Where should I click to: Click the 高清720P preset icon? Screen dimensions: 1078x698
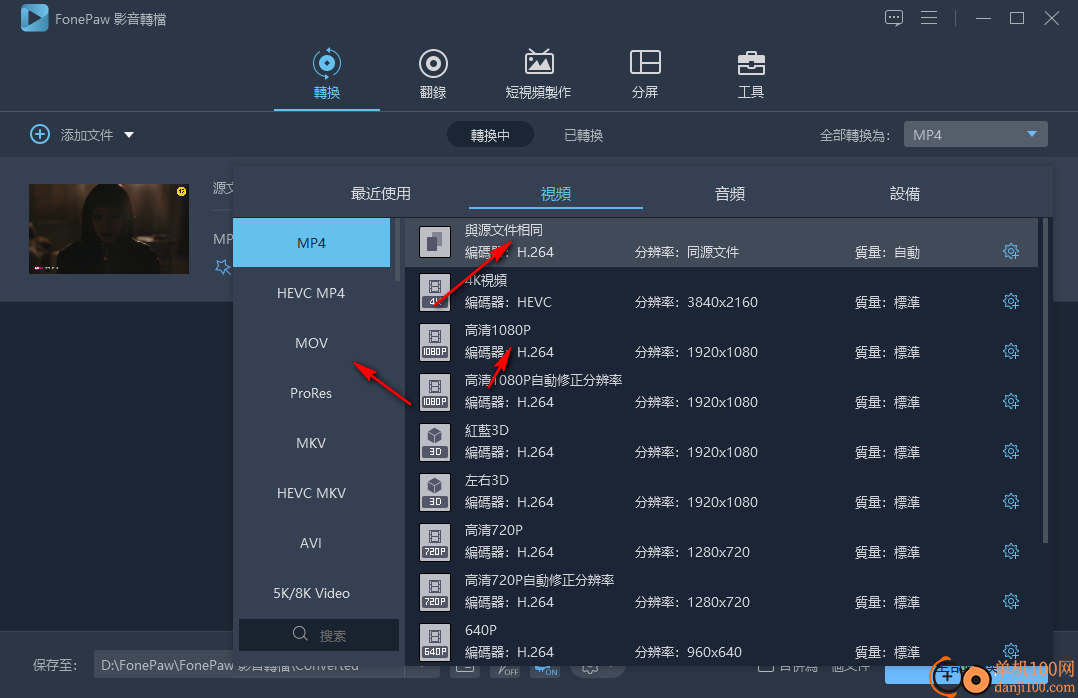click(434, 542)
